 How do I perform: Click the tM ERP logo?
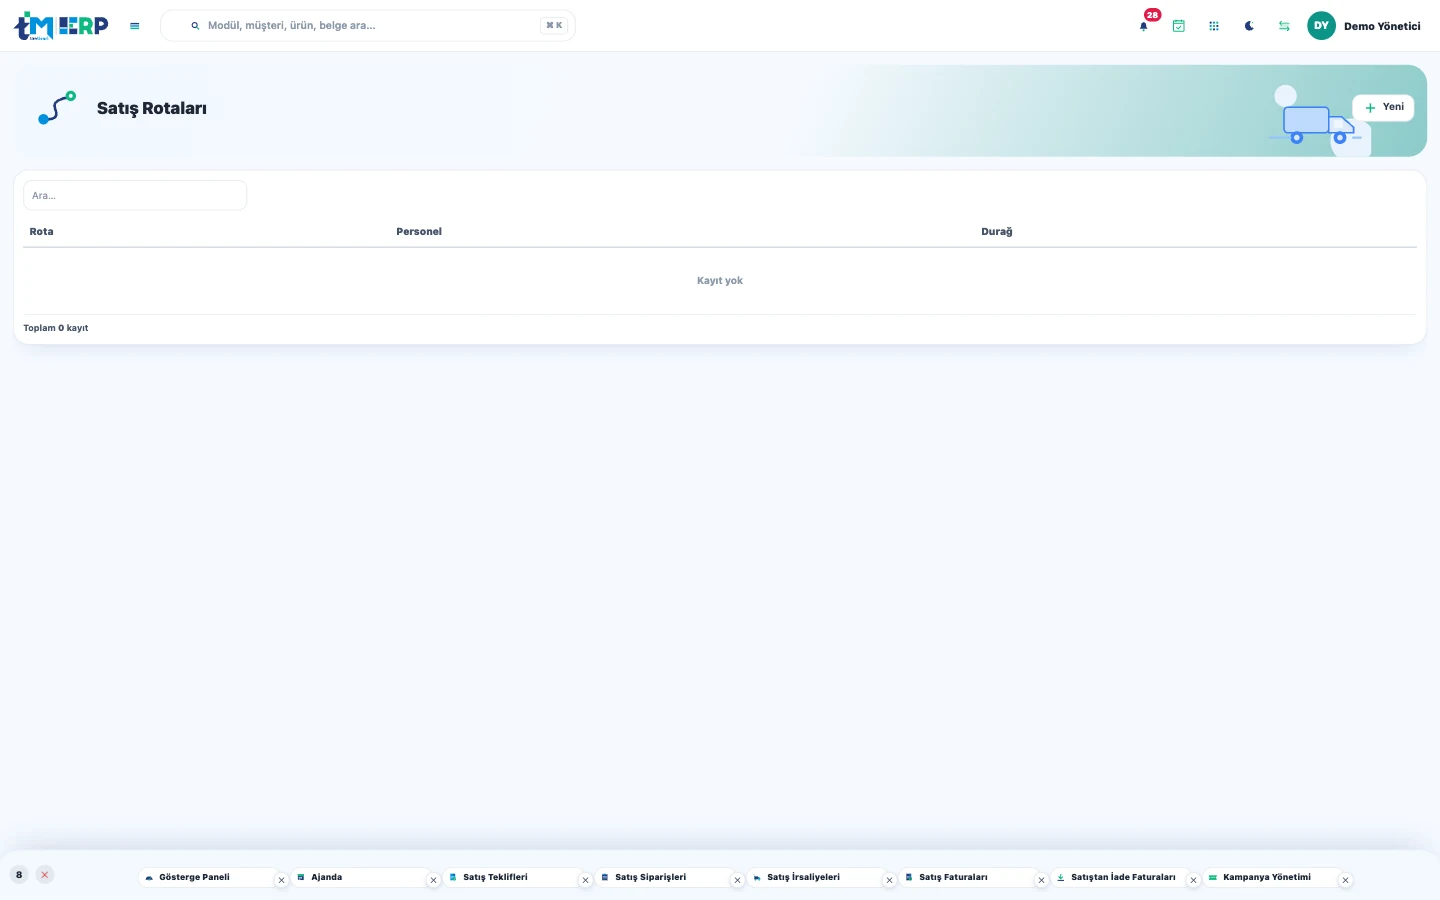tap(61, 26)
